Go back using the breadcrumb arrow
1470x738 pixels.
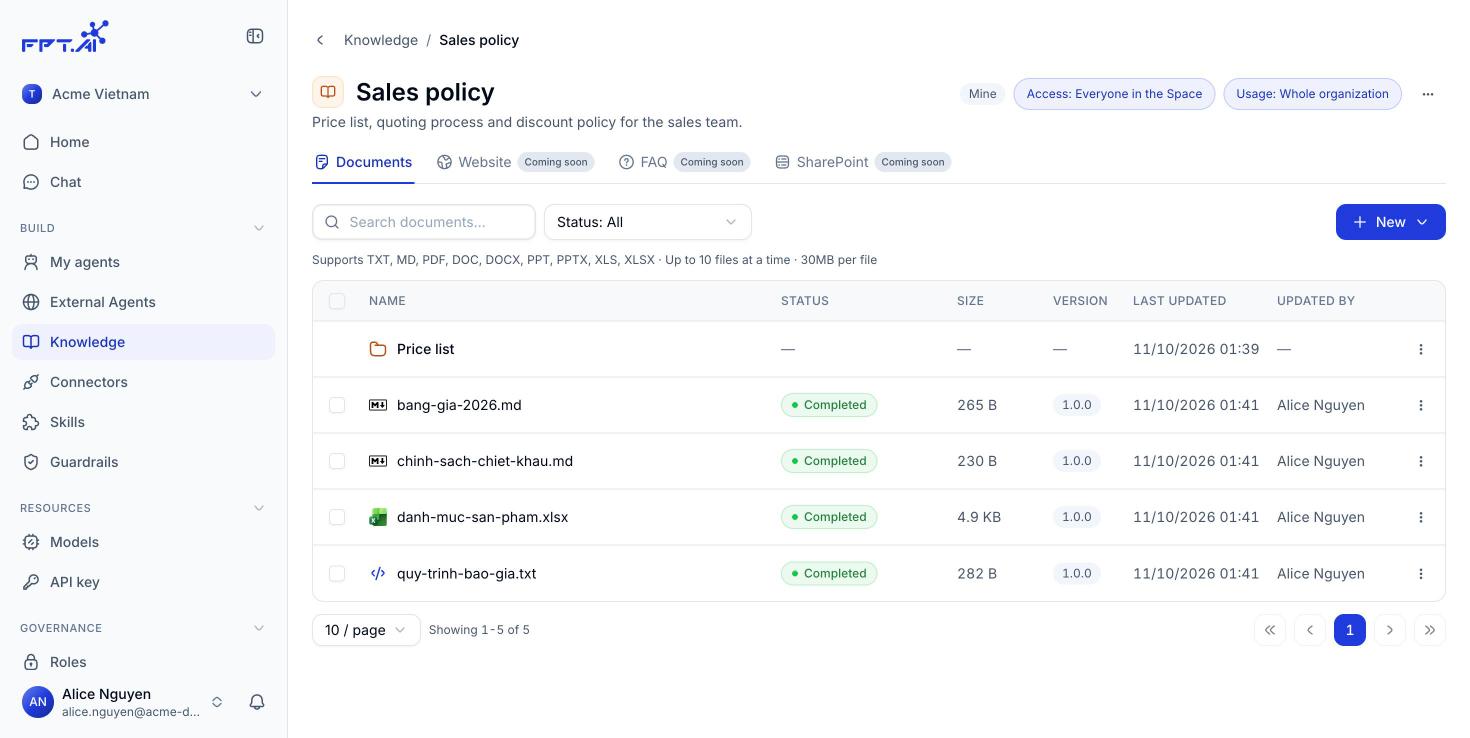pyautogui.click(x=320, y=40)
